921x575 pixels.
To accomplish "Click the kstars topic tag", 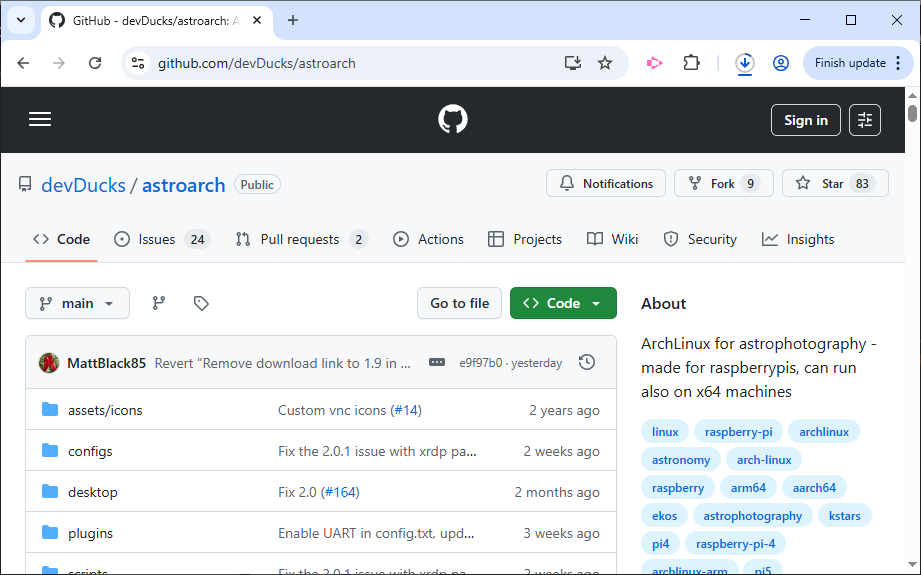I will click(845, 516).
